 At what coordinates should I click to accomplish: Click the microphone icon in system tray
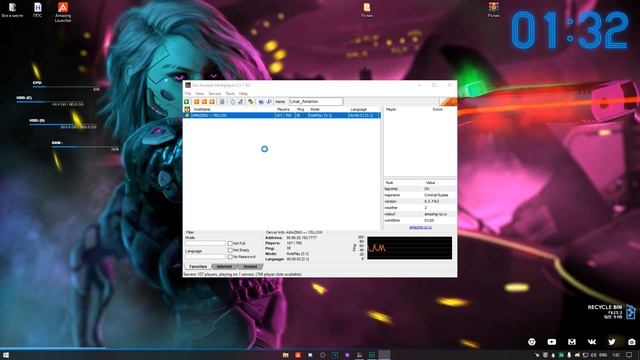click(x=569, y=355)
